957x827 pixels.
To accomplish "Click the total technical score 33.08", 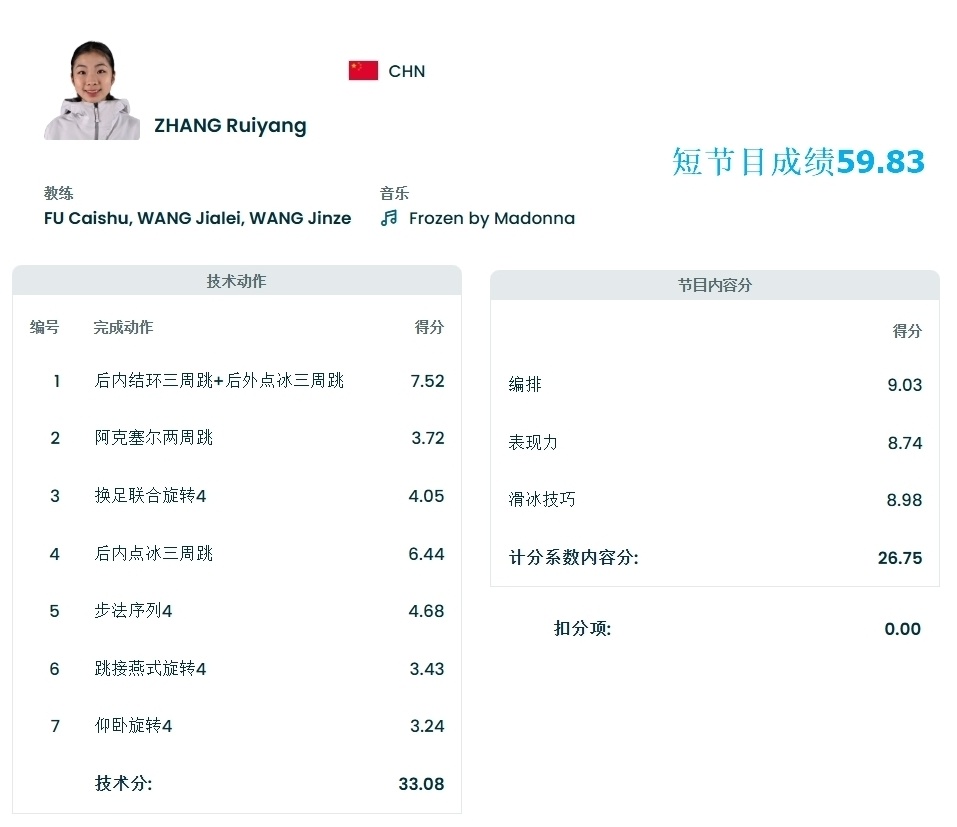I will click(x=420, y=784).
